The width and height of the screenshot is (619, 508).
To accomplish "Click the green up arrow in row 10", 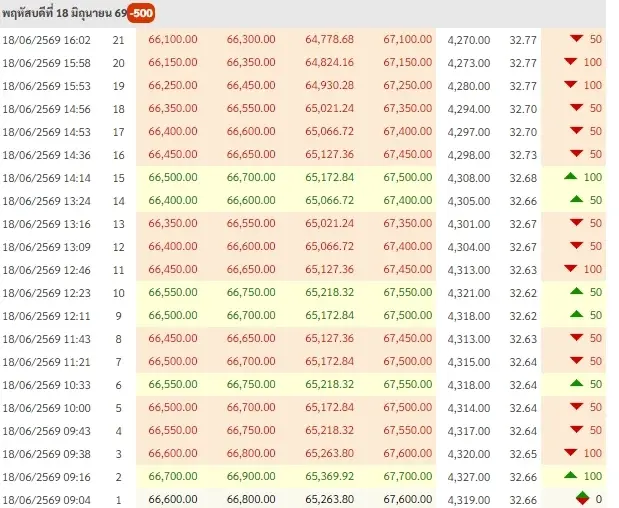I will point(576,291).
